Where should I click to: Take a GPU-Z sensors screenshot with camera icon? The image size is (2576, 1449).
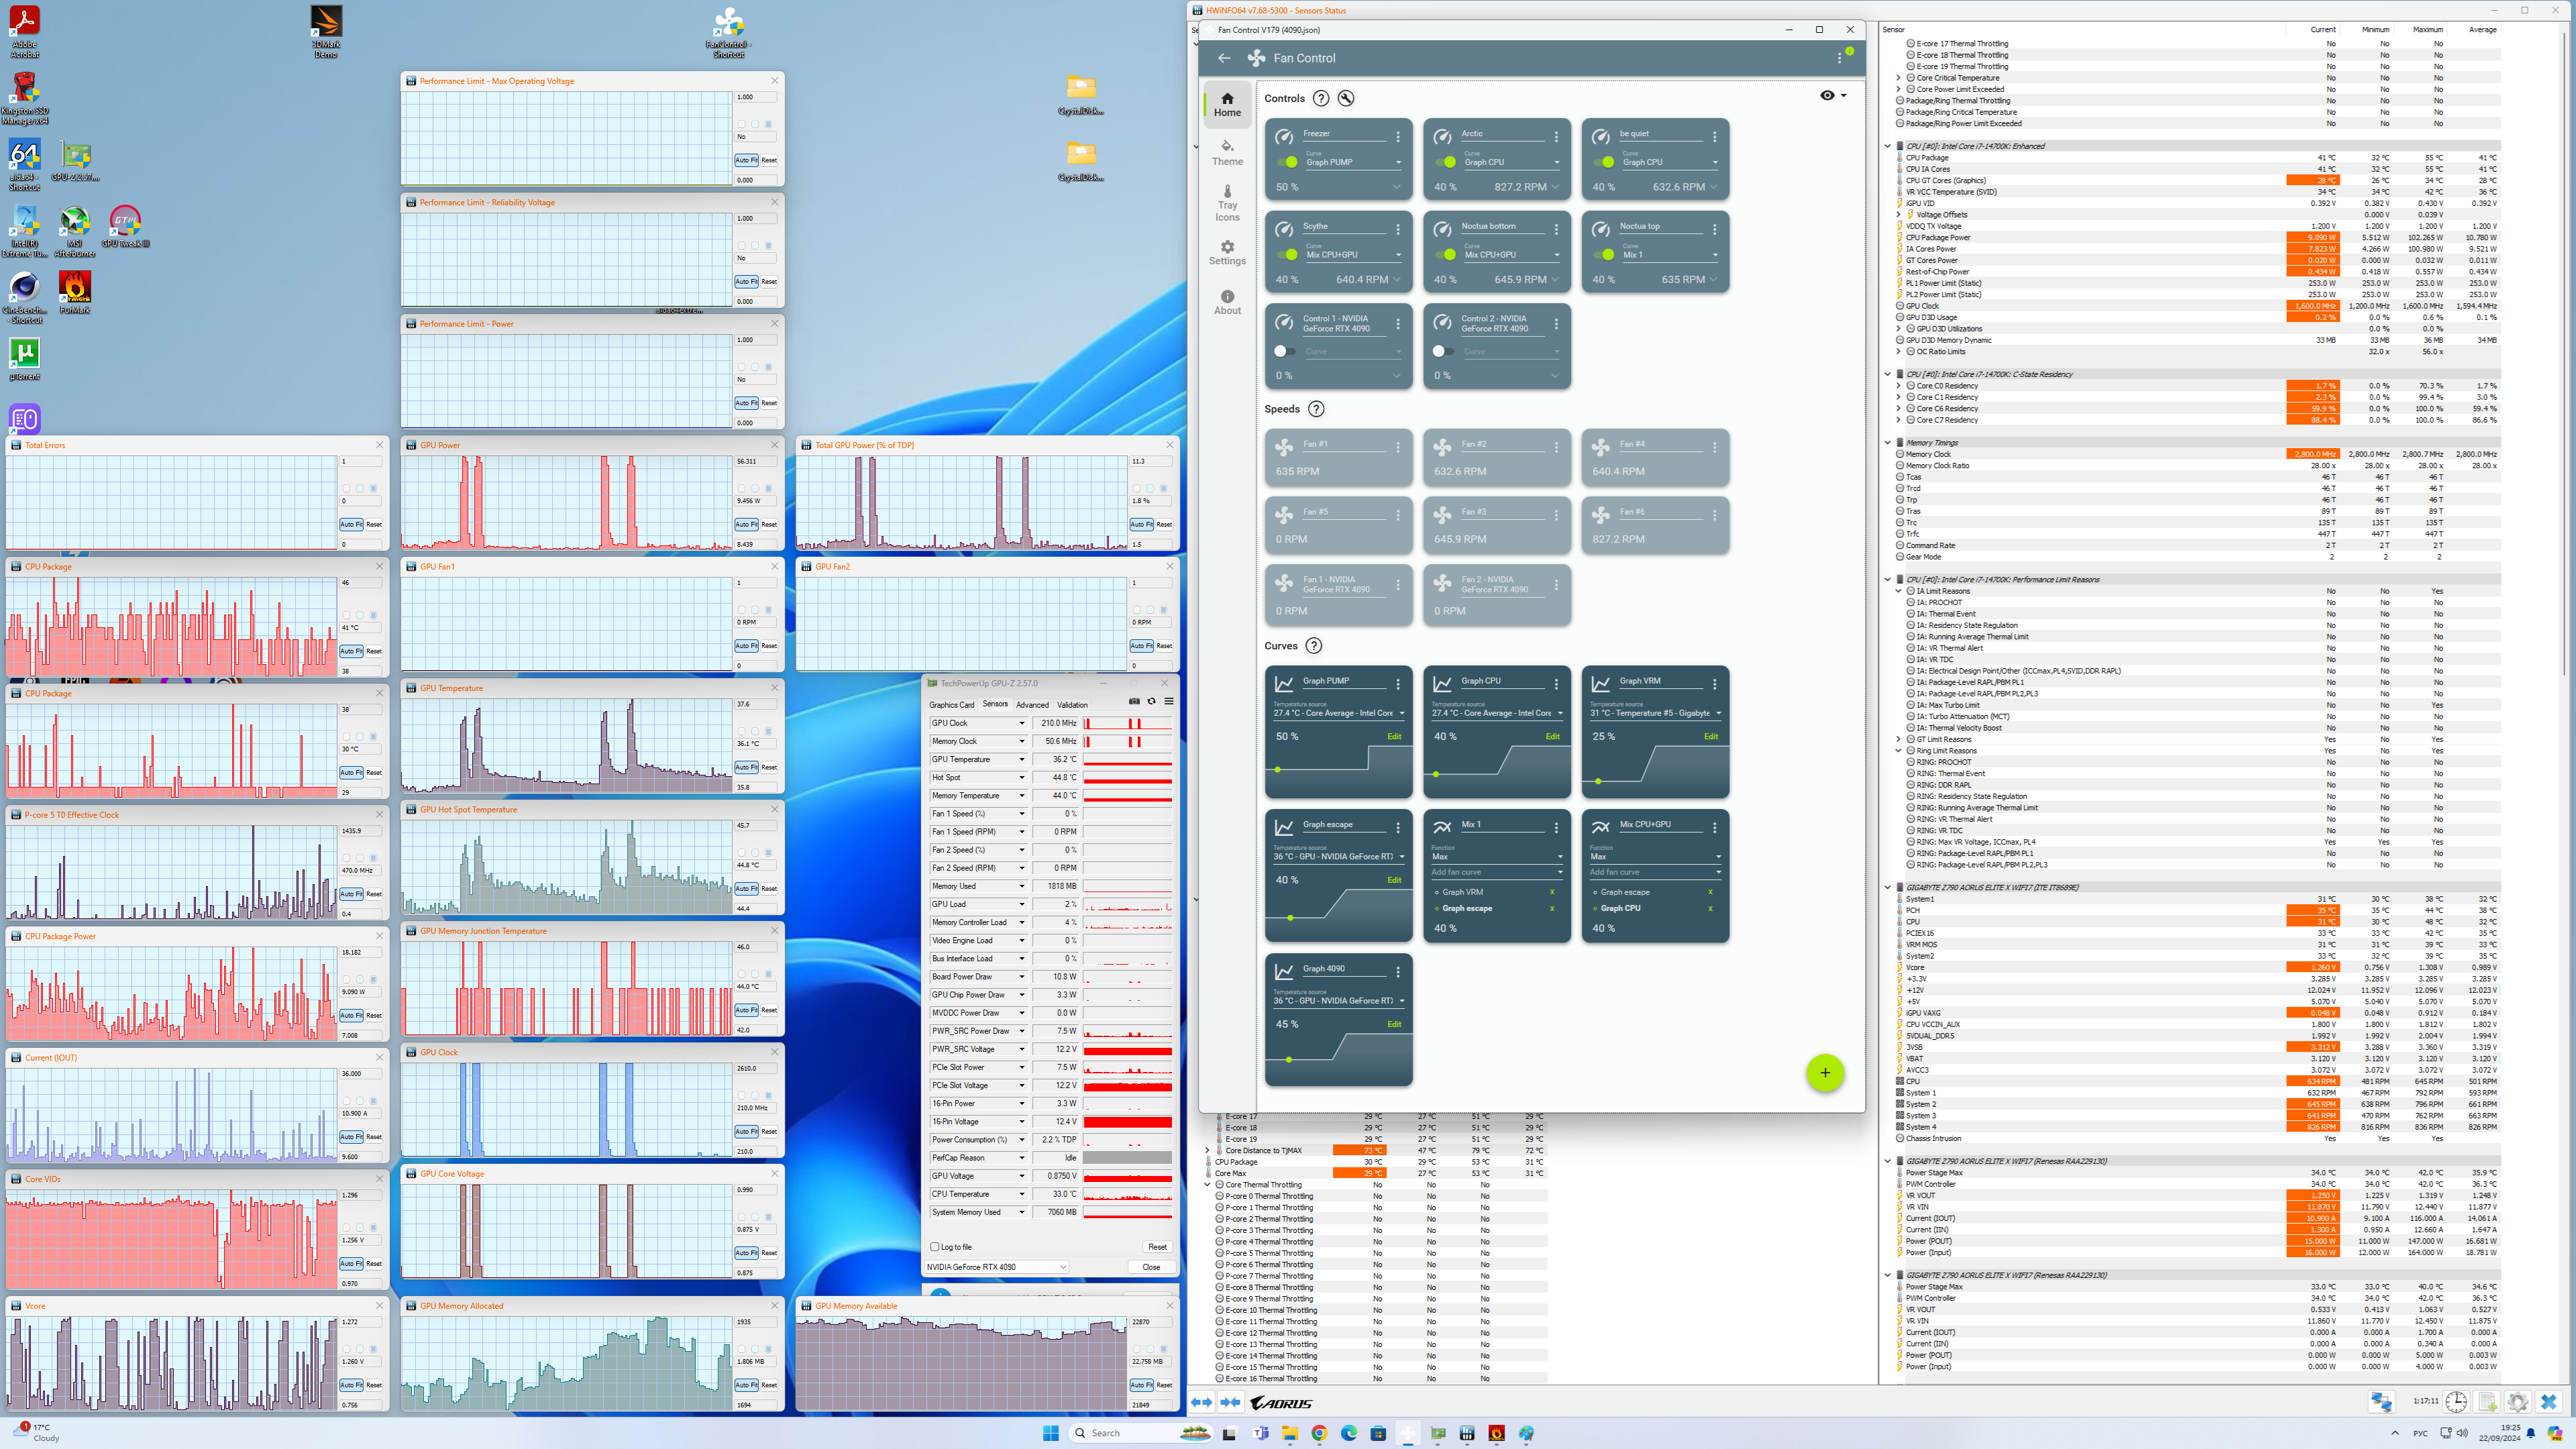point(1134,702)
